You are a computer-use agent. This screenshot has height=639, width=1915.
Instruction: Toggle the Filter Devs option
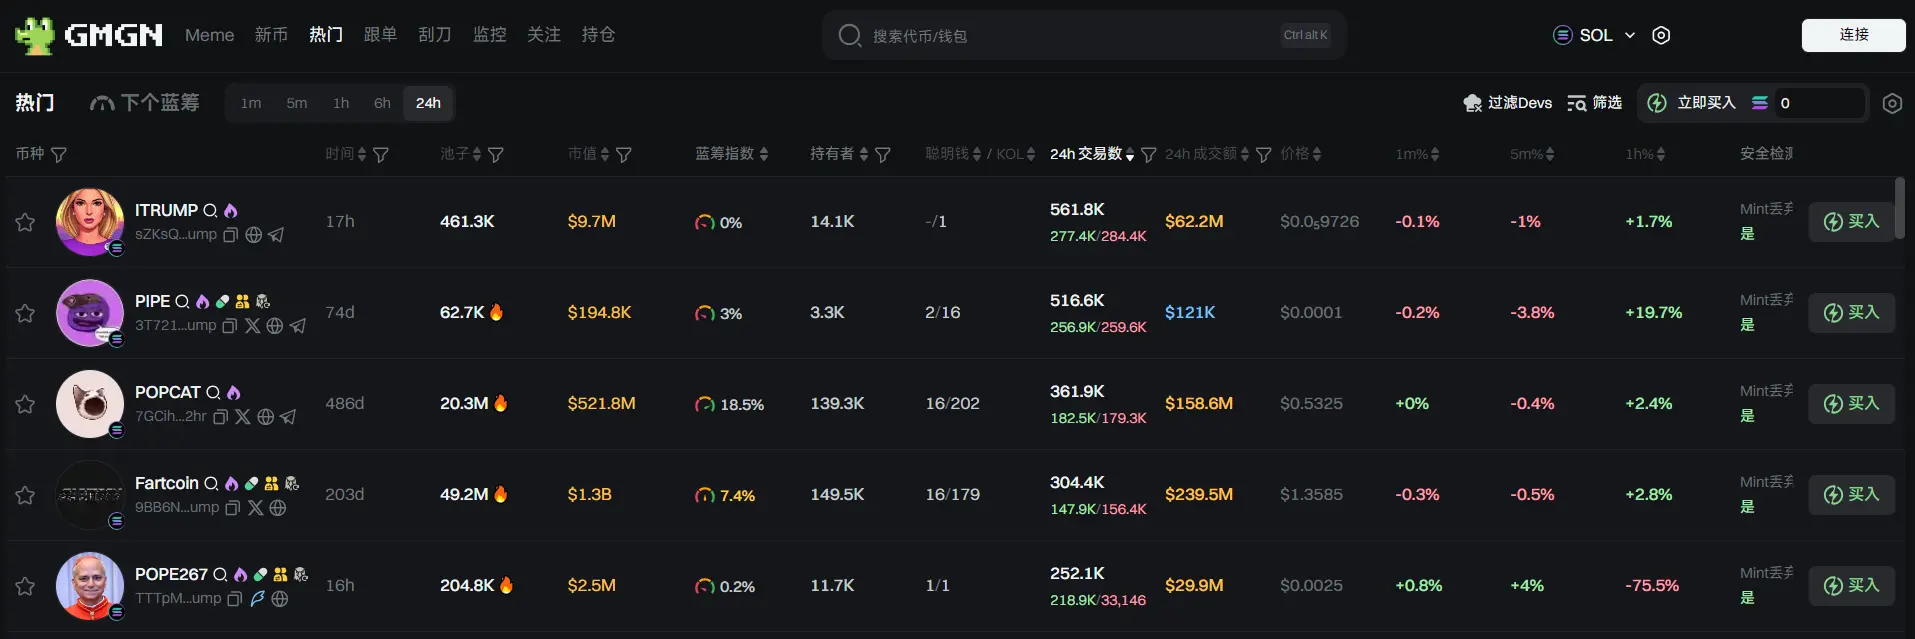[1507, 103]
